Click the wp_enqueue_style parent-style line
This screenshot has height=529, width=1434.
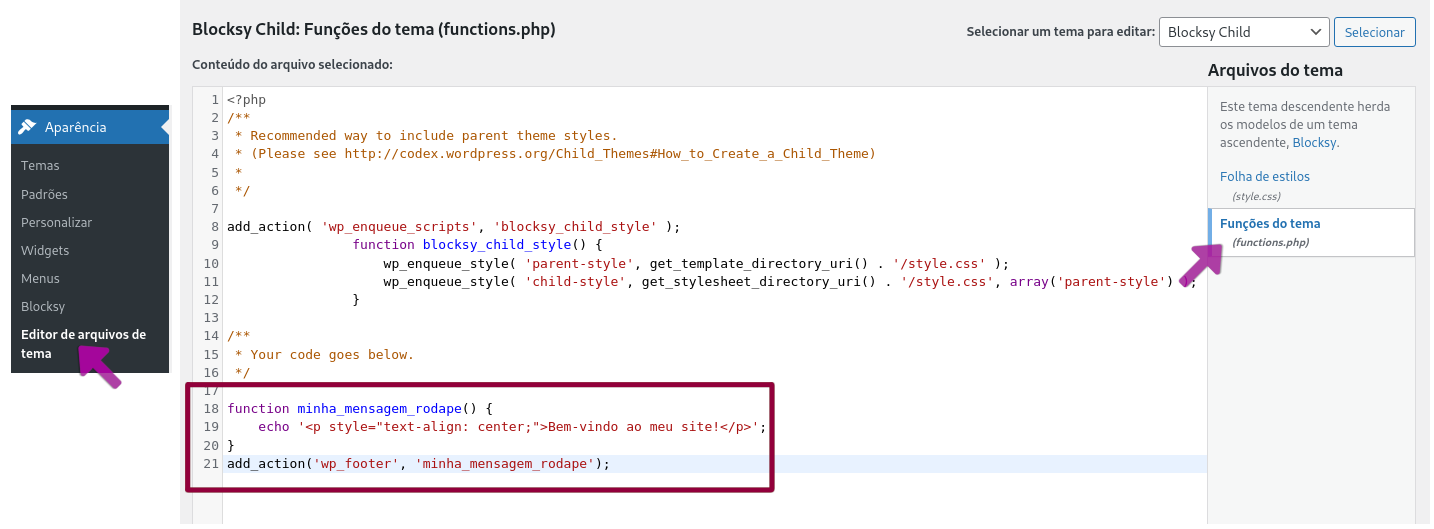pos(696,264)
